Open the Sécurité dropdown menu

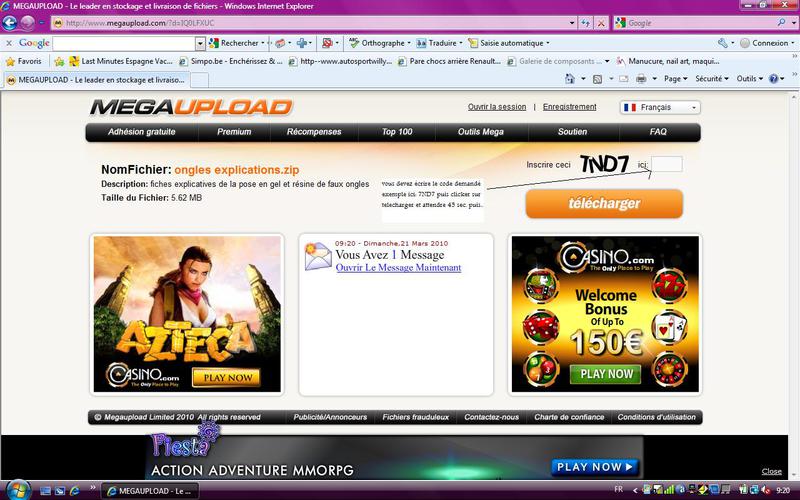pyautogui.click(x=712, y=78)
